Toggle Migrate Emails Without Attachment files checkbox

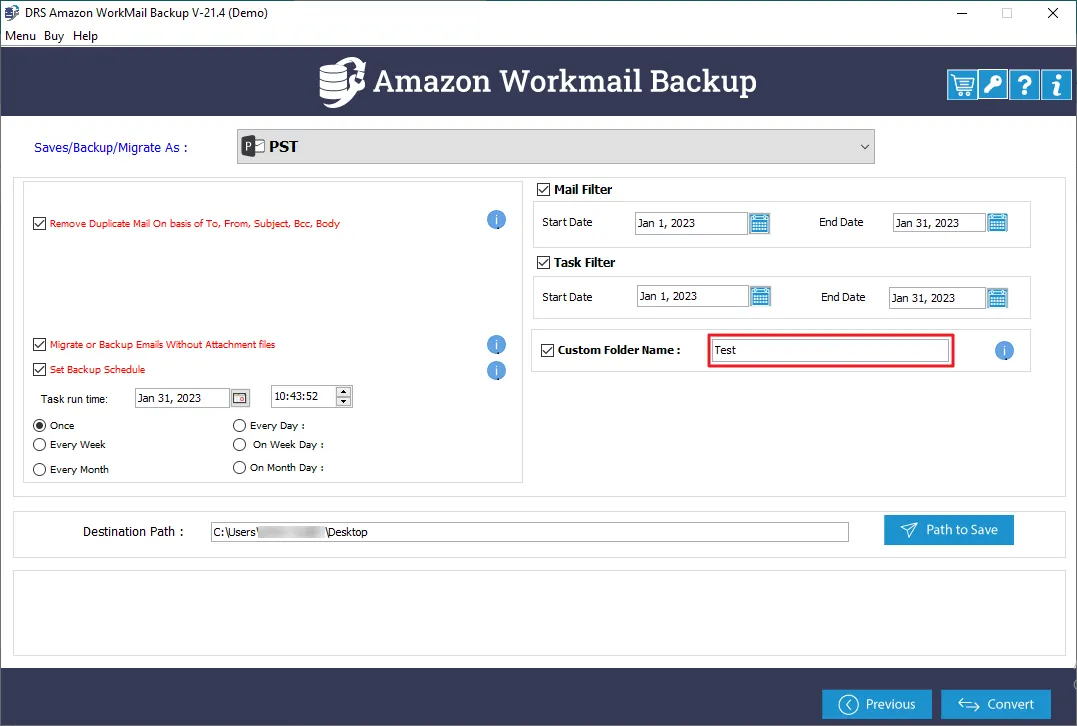point(39,344)
